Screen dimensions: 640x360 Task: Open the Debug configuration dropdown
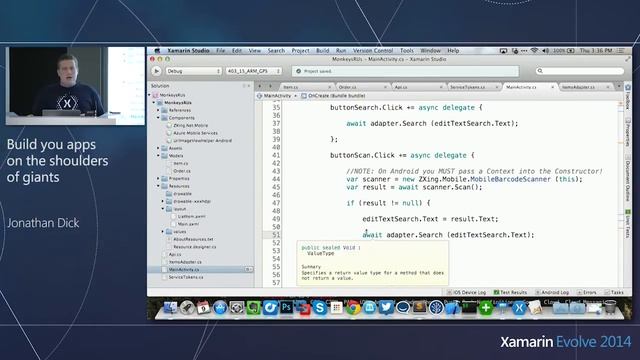pyautogui.click(x=193, y=71)
